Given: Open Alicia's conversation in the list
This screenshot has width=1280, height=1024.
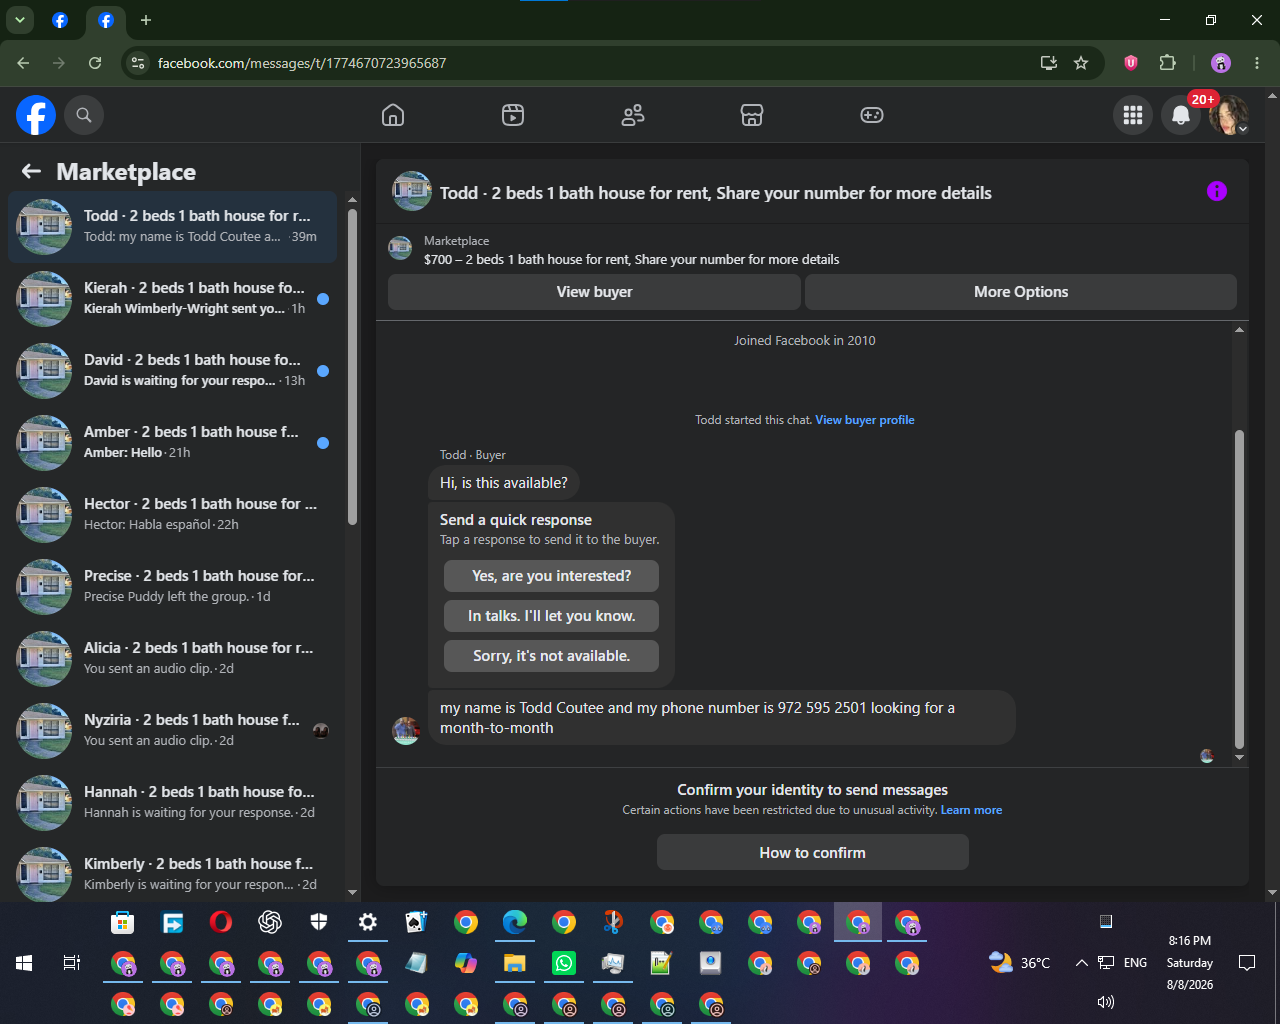Looking at the screenshot, I should [172, 659].
